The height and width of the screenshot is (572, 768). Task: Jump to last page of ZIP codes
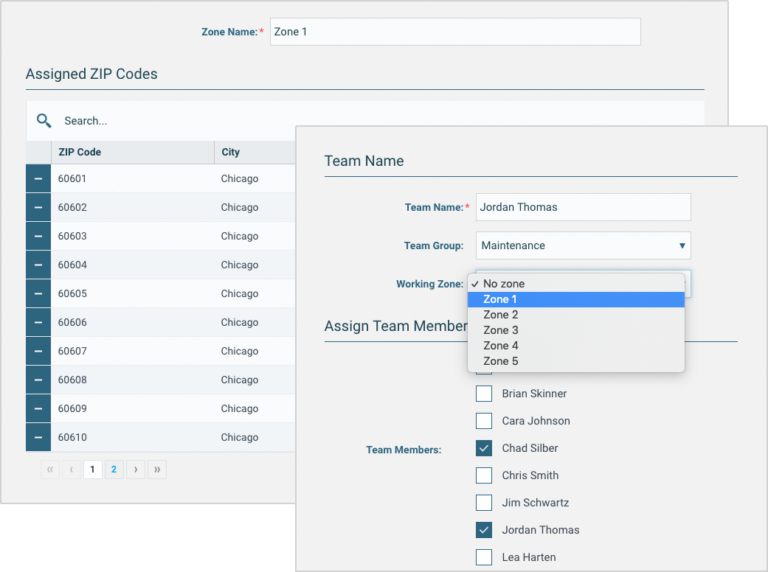tap(157, 469)
